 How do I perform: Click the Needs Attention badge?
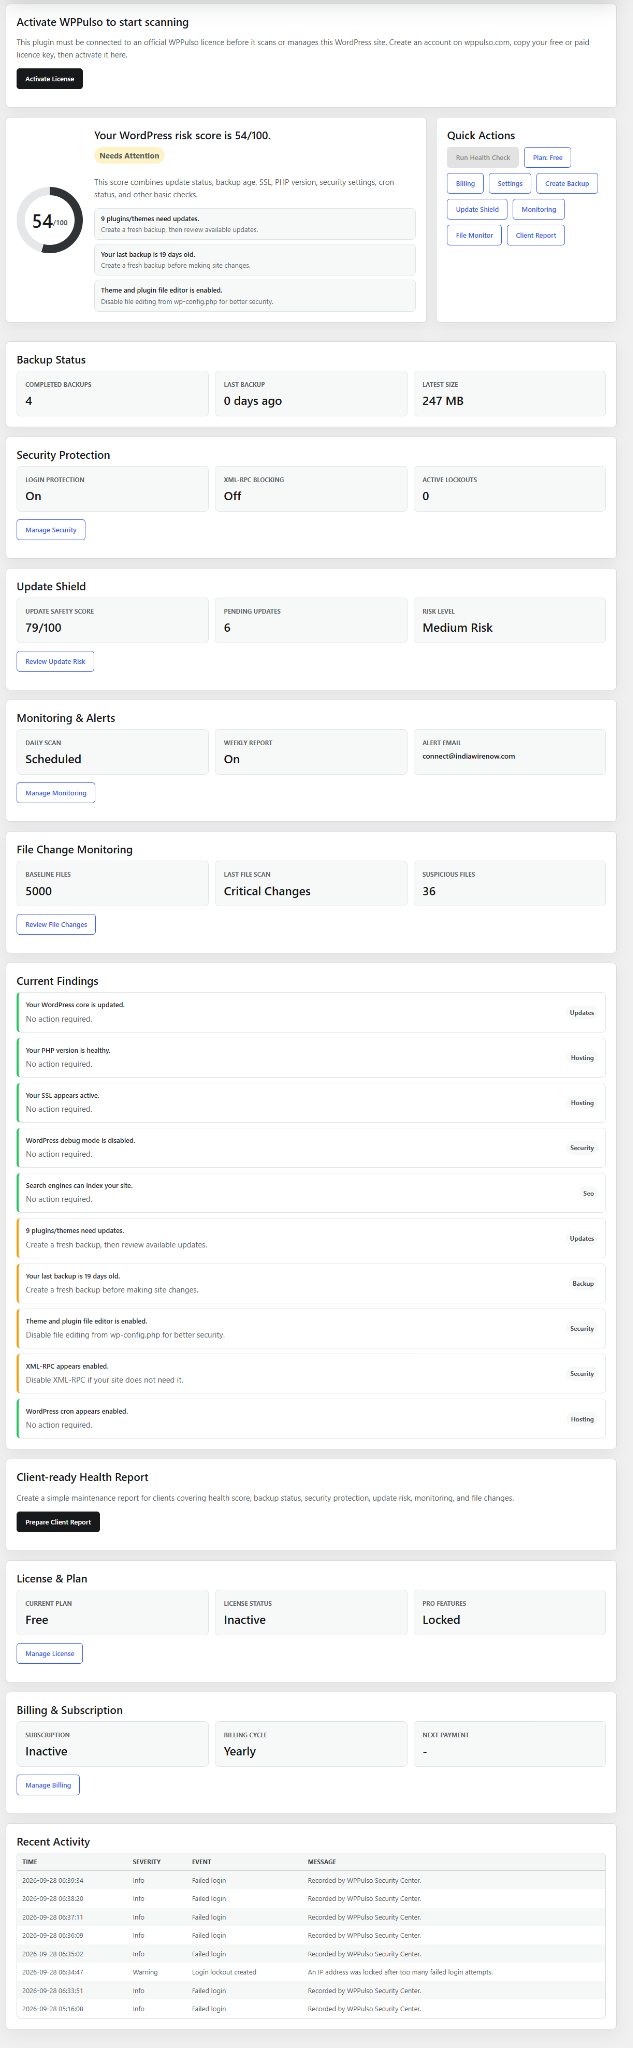(129, 155)
